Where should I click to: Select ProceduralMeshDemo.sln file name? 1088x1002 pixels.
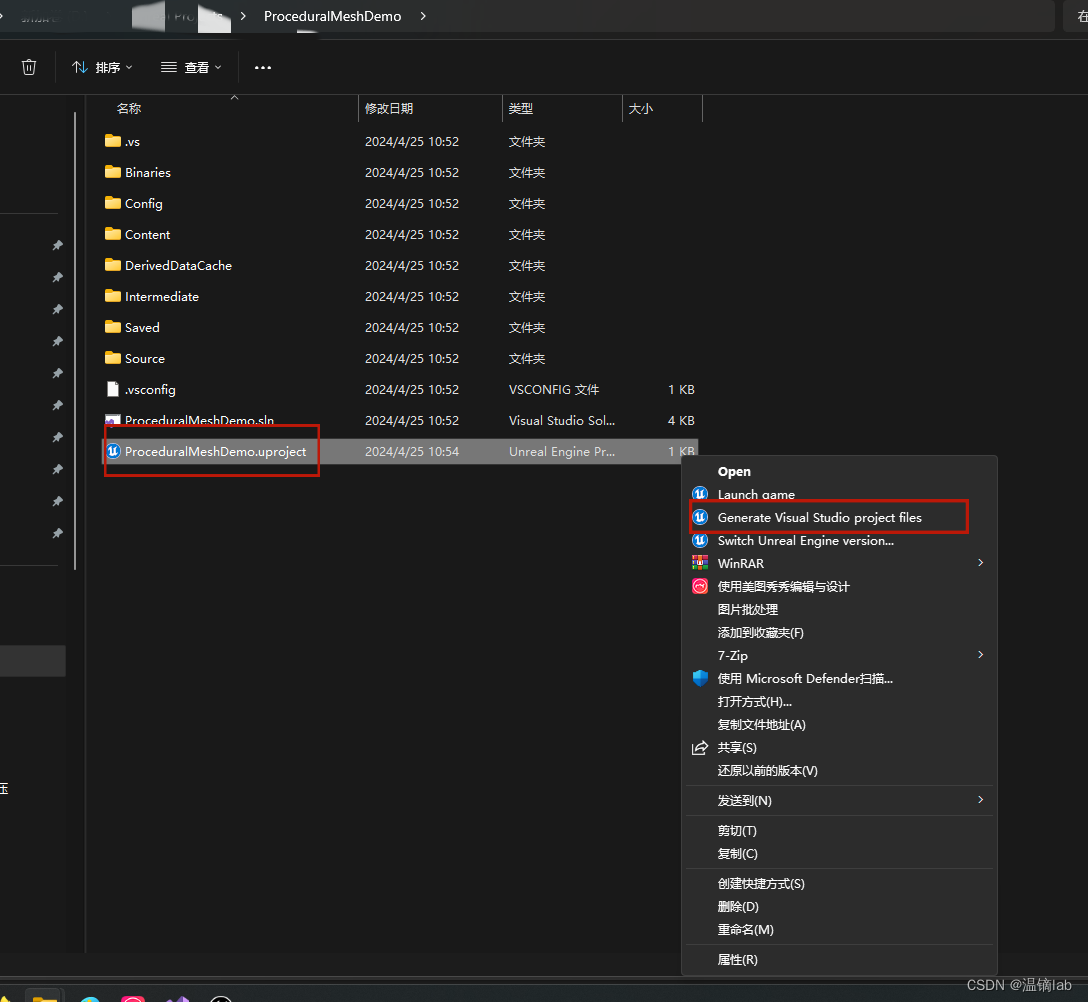tap(199, 421)
